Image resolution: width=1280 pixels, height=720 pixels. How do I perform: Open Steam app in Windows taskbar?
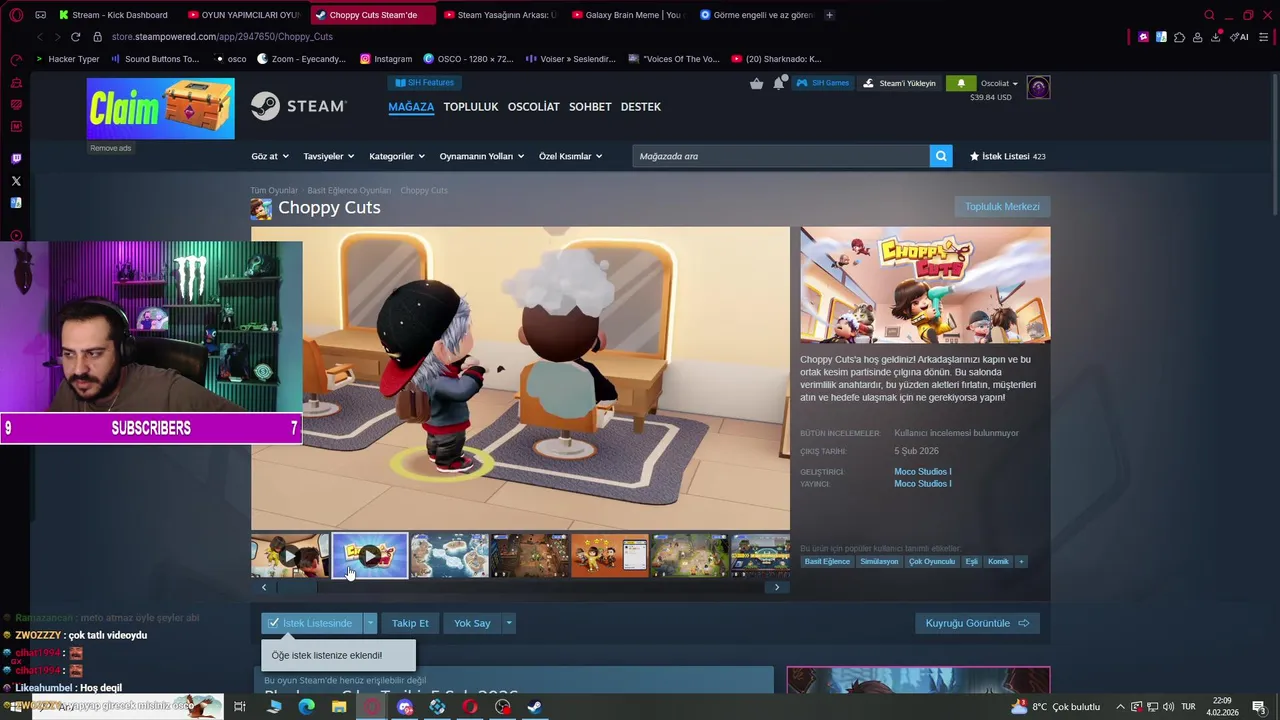(535, 707)
